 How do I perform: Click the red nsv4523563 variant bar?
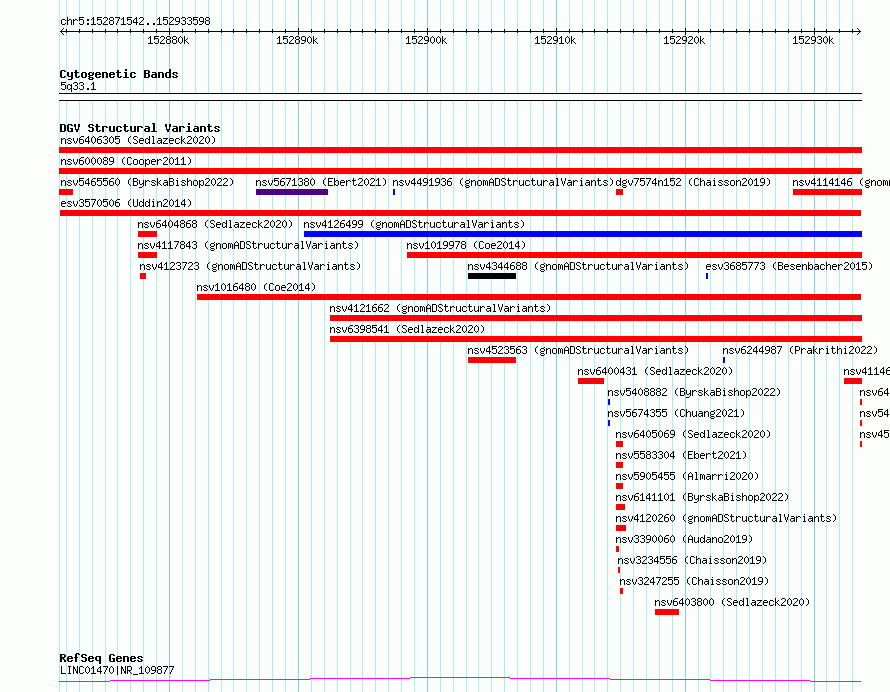point(492,360)
